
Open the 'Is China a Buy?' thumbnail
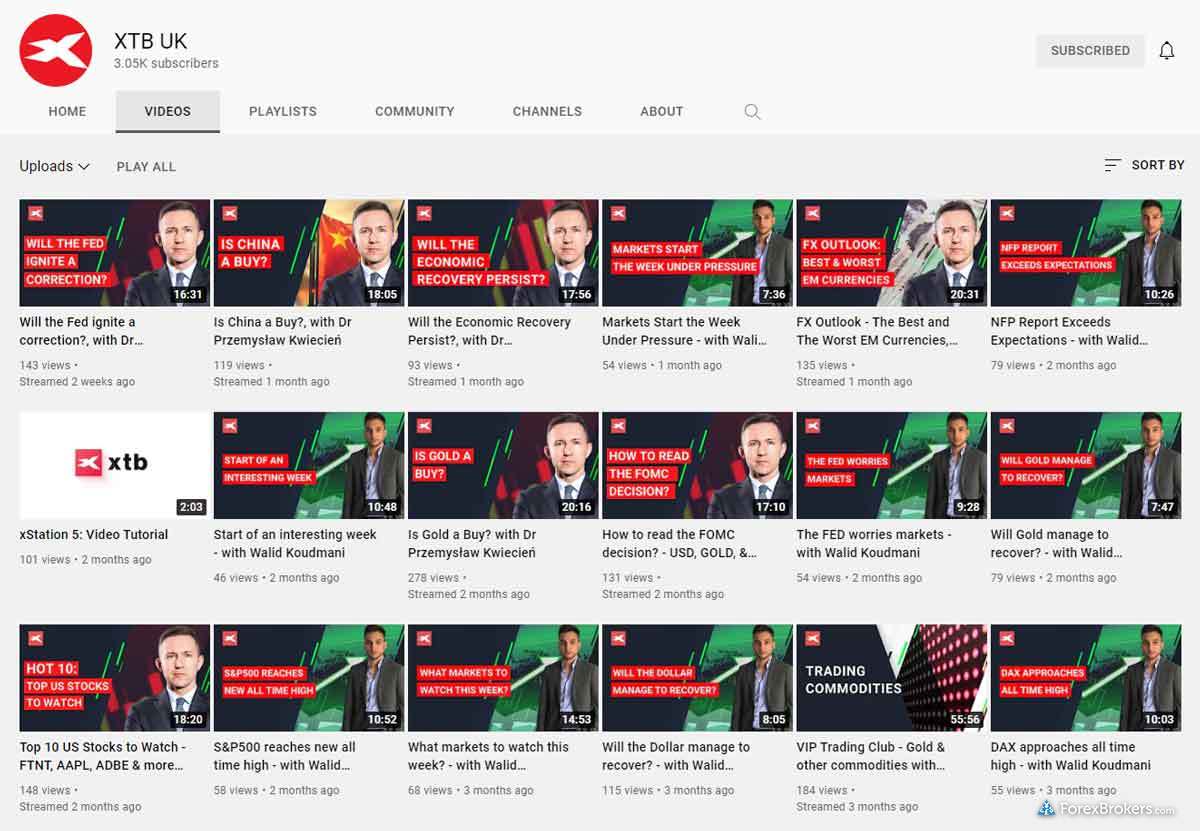click(x=309, y=253)
